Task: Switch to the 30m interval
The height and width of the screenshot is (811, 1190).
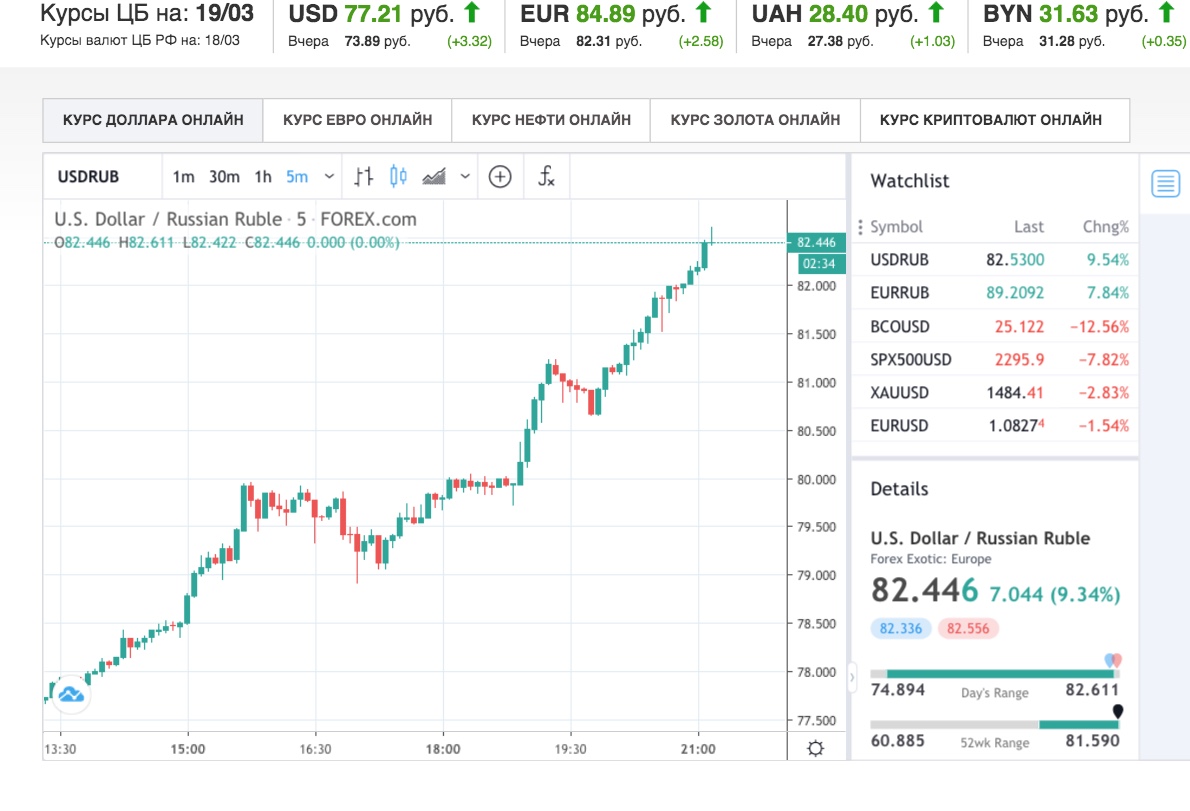Action: coord(224,177)
